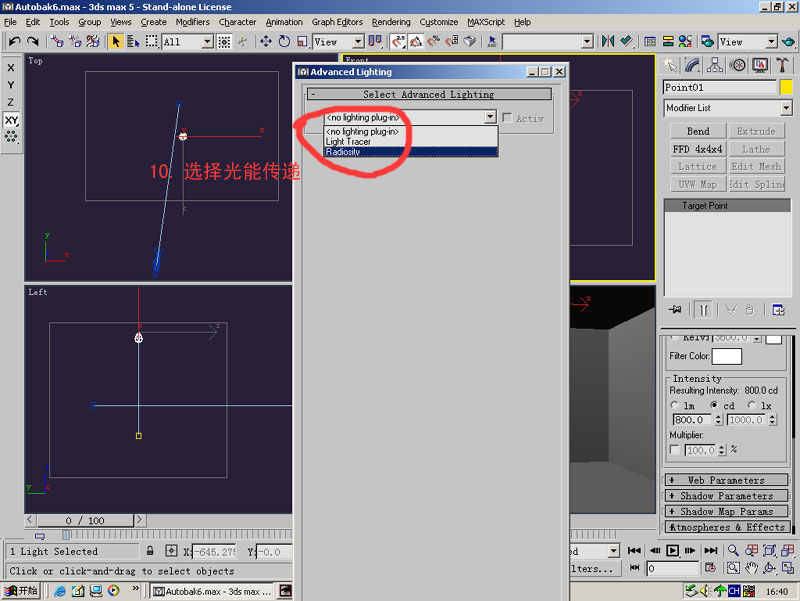Image resolution: width=800 pixels, height=601 pixels.
Task: Open the Hierarchy command panel tab
Action: (715, 65)
